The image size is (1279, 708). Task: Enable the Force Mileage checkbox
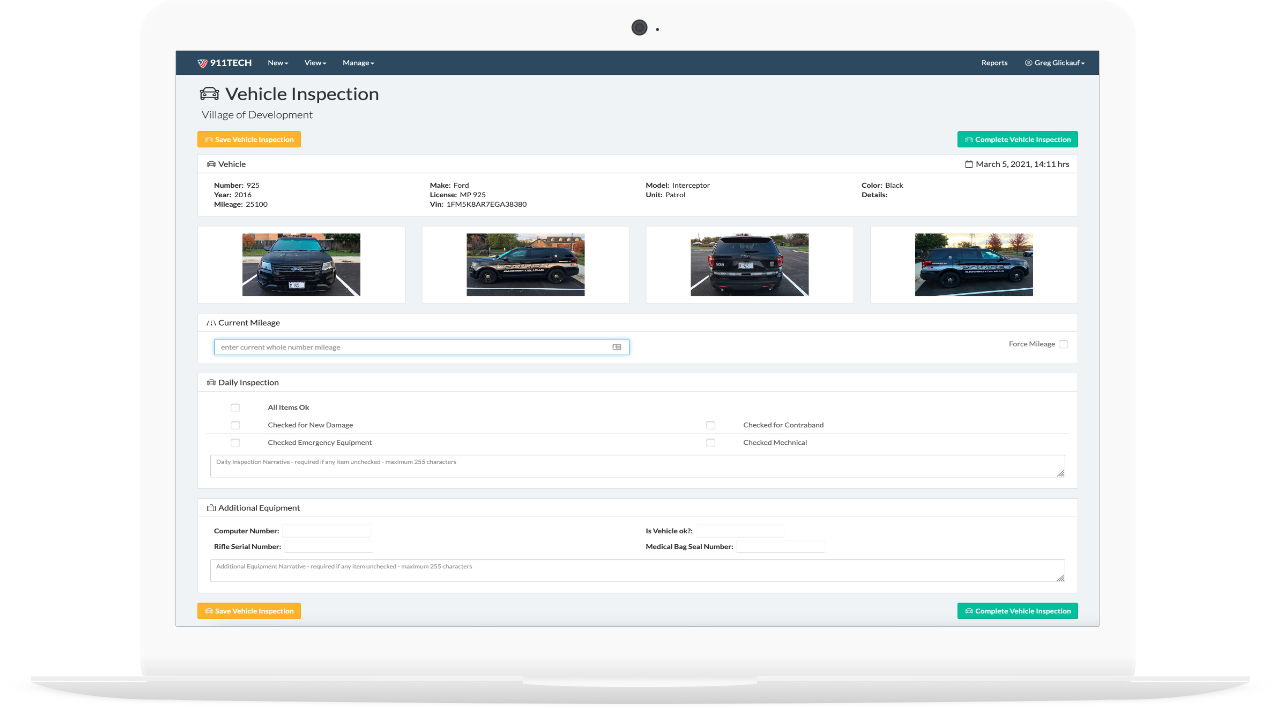(1063, 344)
